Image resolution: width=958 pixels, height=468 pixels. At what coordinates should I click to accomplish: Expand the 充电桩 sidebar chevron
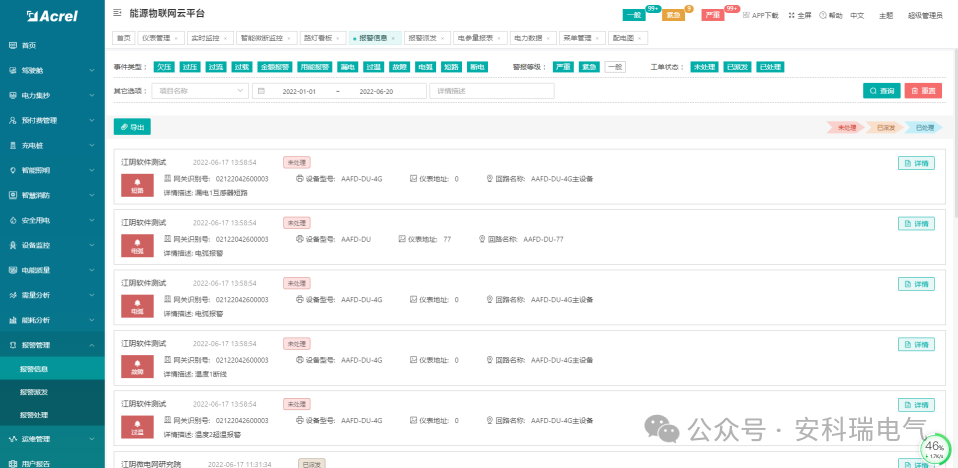(x=92, y=145)
